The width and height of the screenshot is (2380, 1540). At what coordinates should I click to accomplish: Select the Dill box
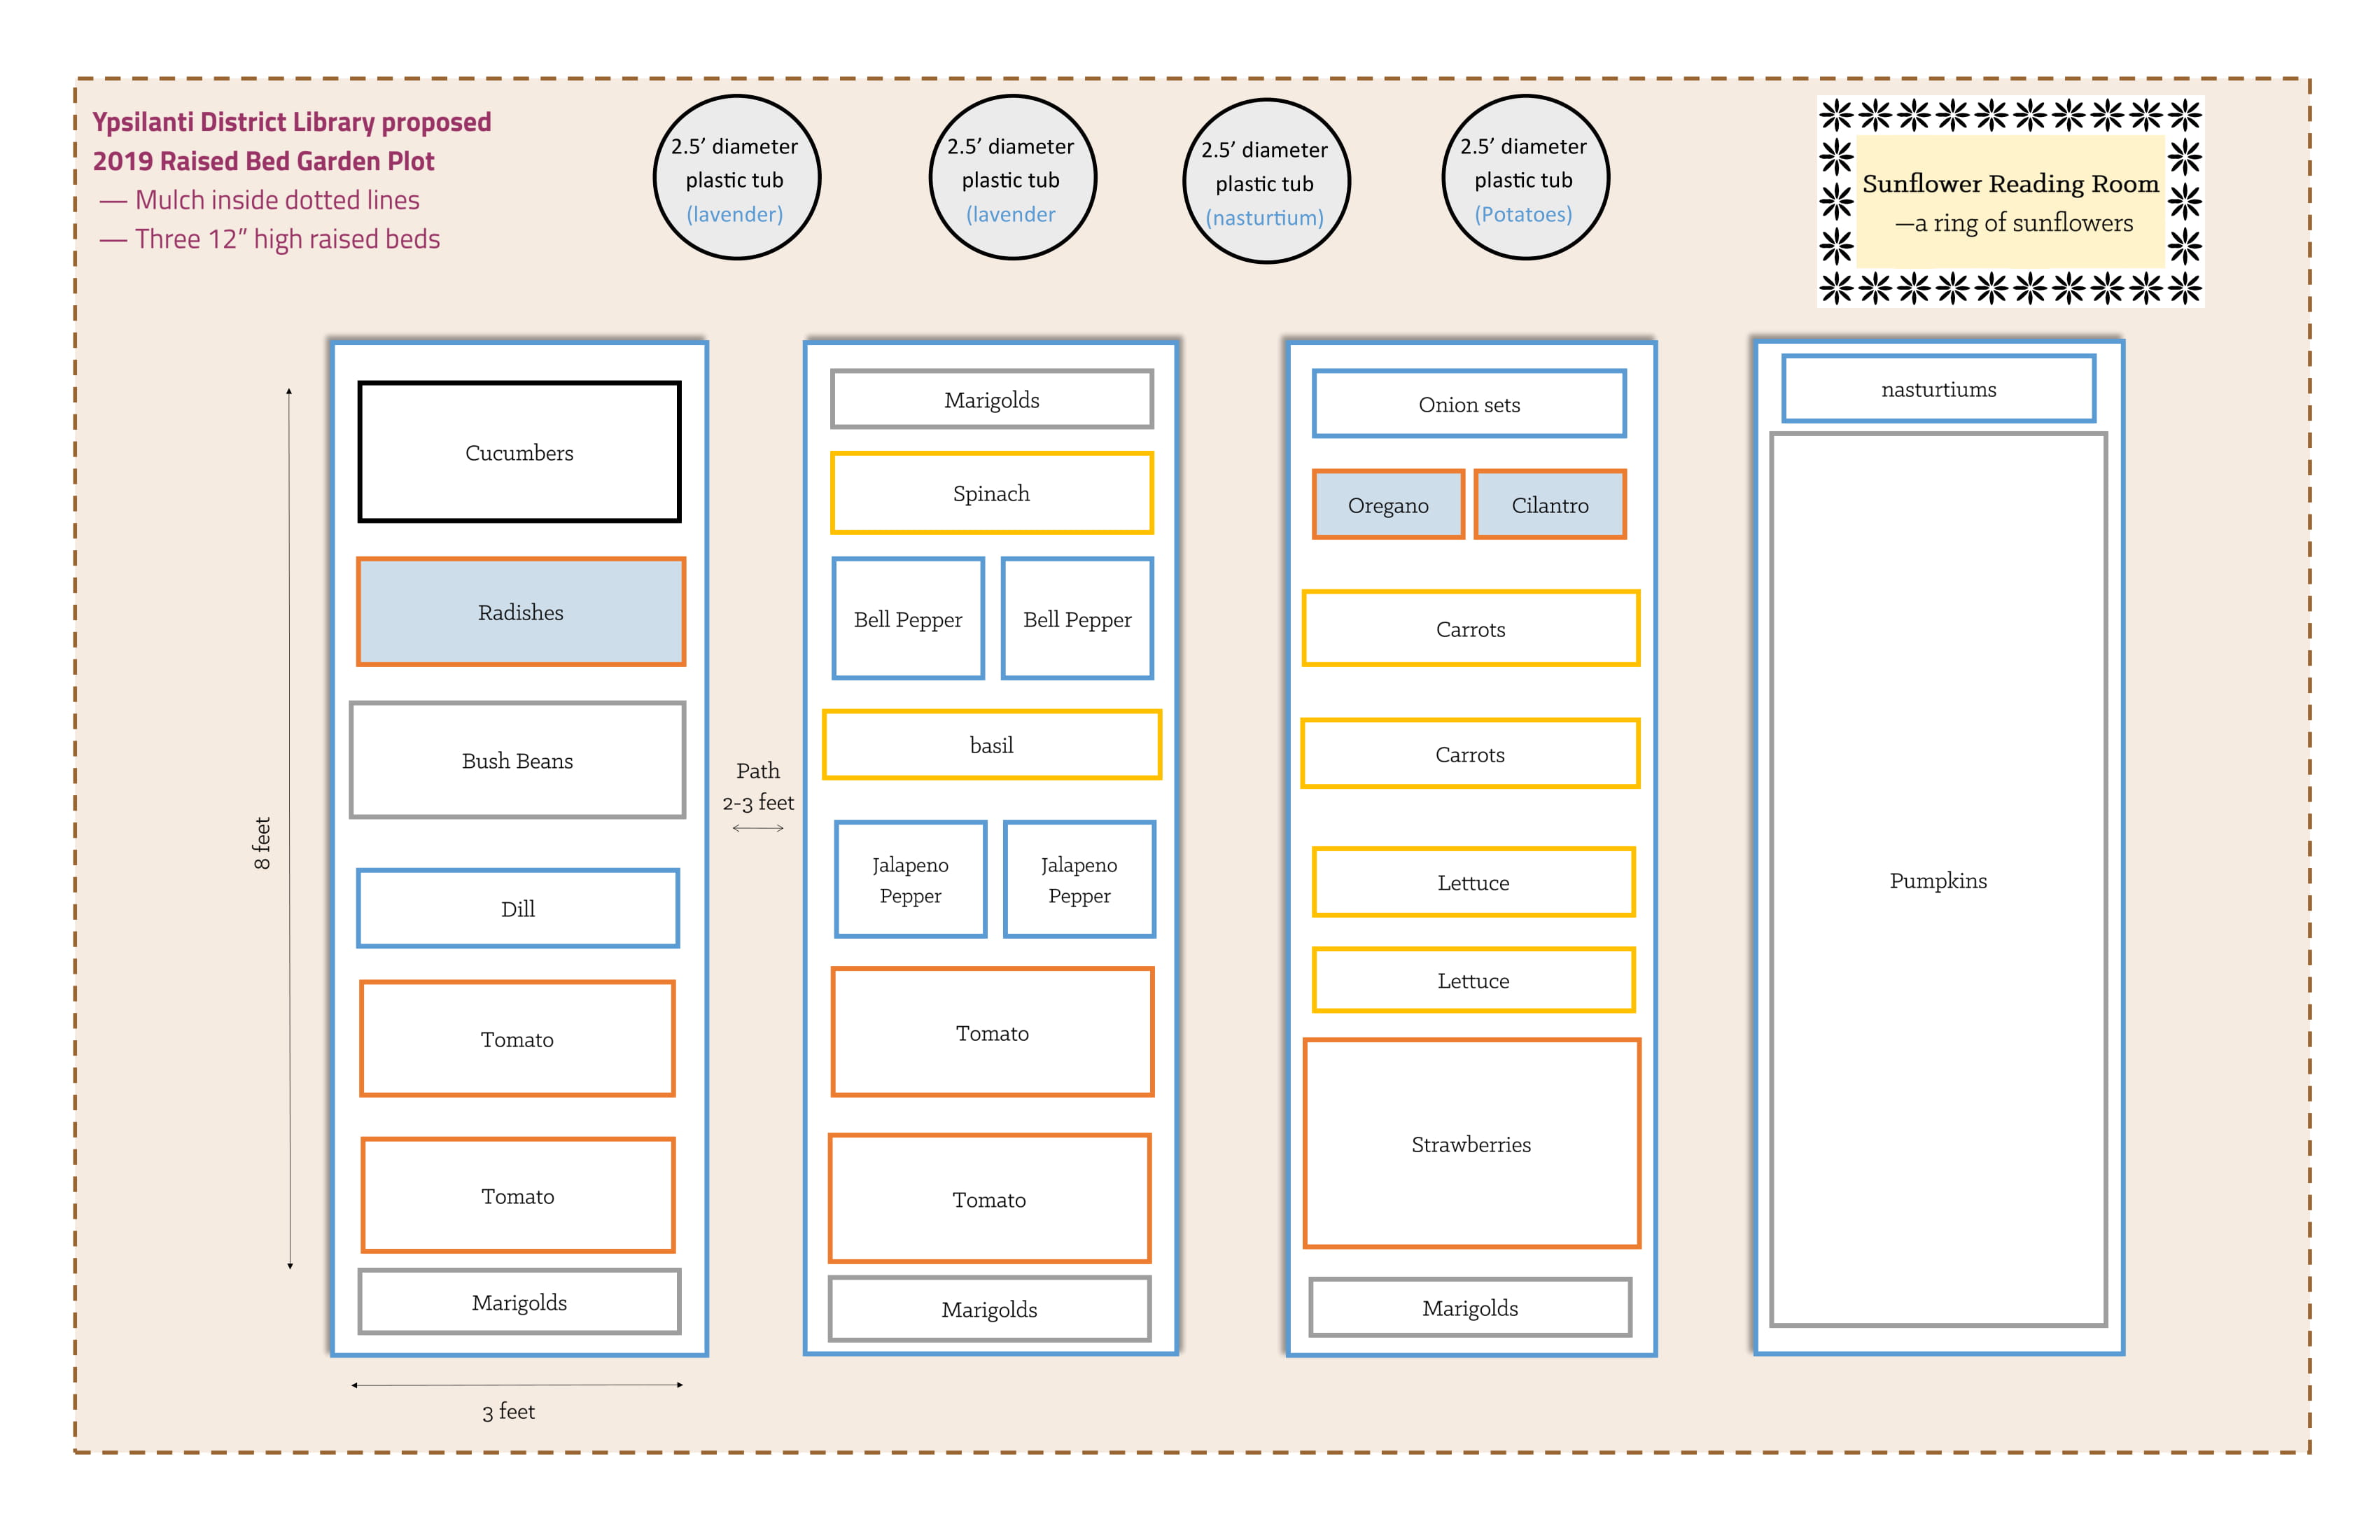[518, 908]
